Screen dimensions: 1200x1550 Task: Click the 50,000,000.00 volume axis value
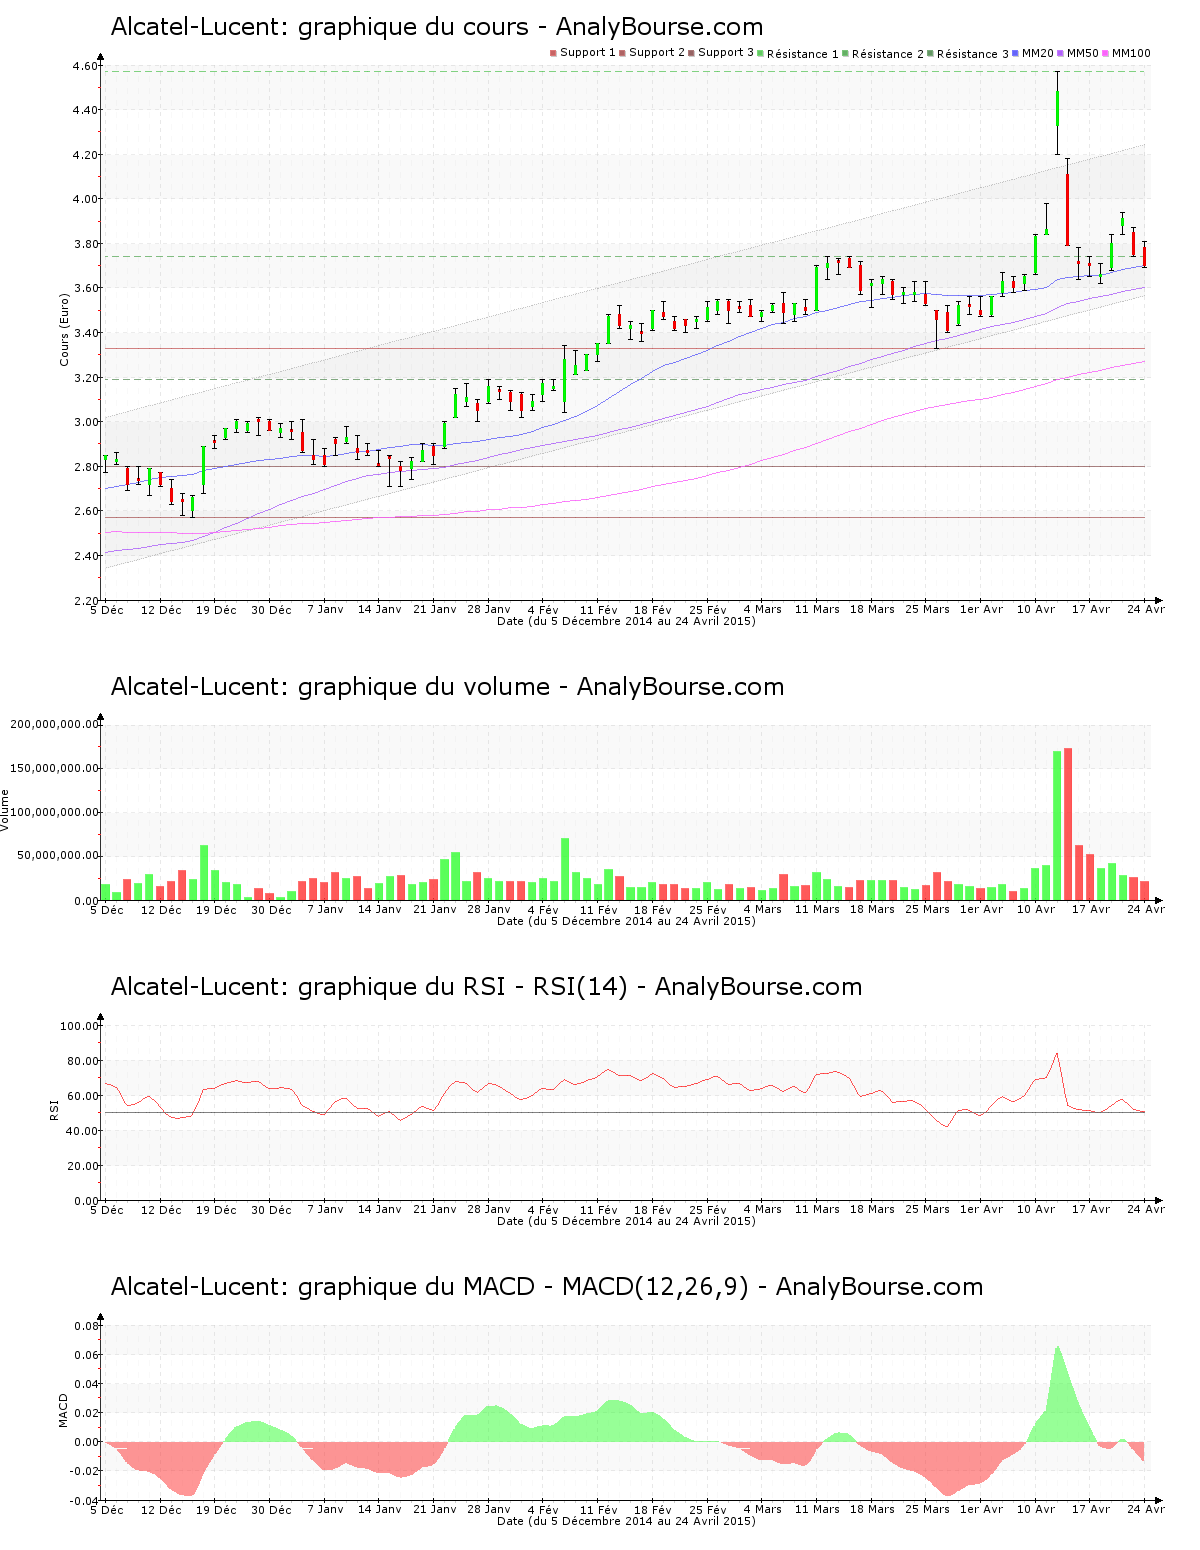pyautogui.click(x=58, y=856)
